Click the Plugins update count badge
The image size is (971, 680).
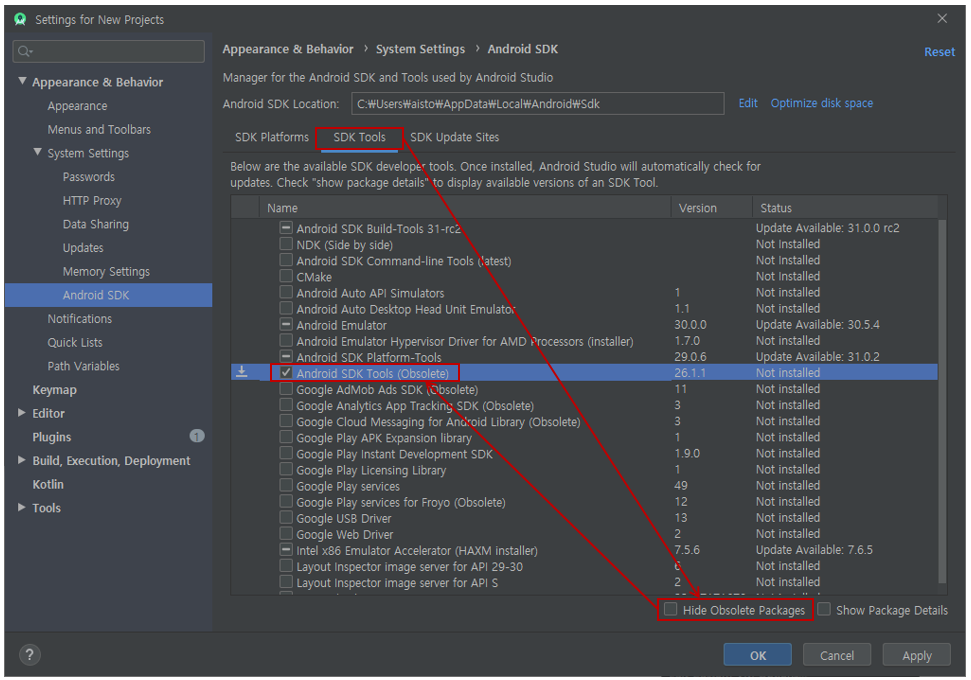tap(196, 436)
